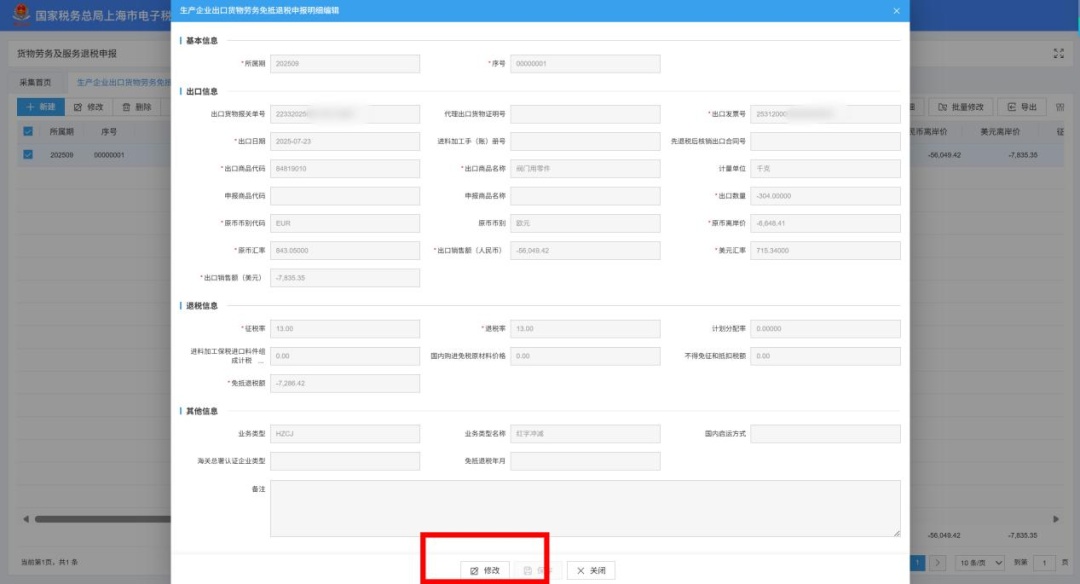The width and height of the screenshot is (1080, 584).
Task: Toggle the select-all checkbox in the table header
Action: (x=28, y=132)
